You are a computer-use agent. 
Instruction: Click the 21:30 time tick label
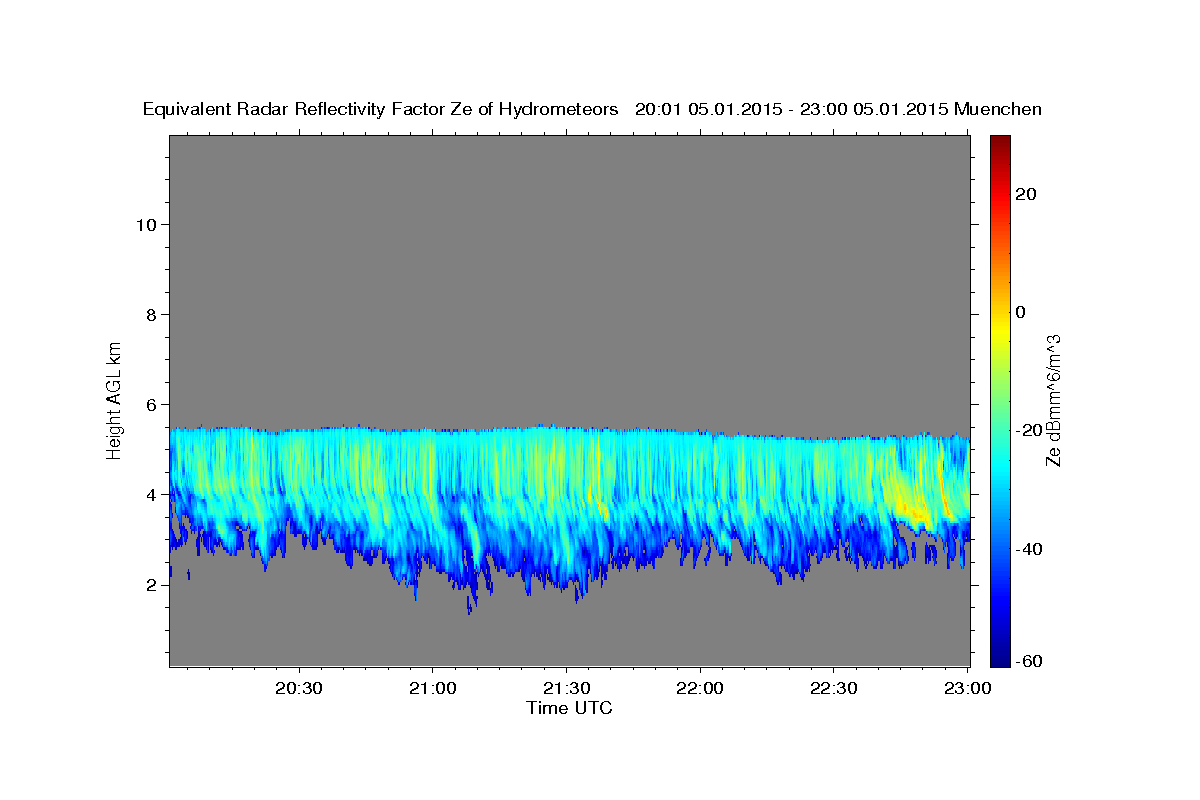[x=567, y=689]
